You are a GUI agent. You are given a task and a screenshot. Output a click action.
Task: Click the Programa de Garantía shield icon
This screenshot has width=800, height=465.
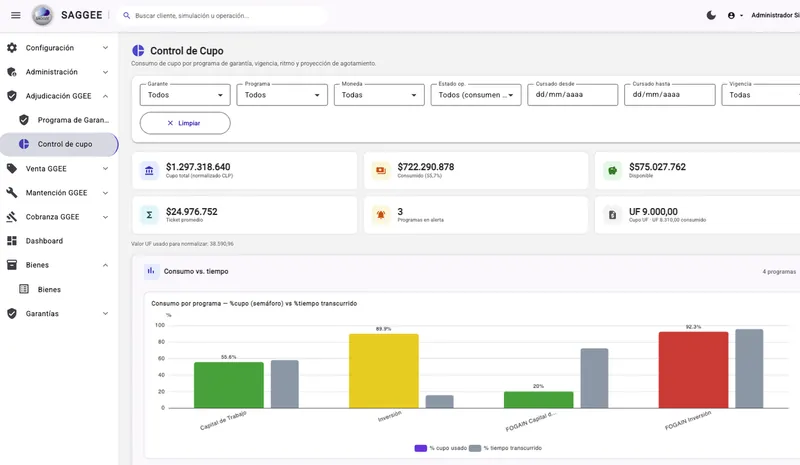tap(24, 120)
